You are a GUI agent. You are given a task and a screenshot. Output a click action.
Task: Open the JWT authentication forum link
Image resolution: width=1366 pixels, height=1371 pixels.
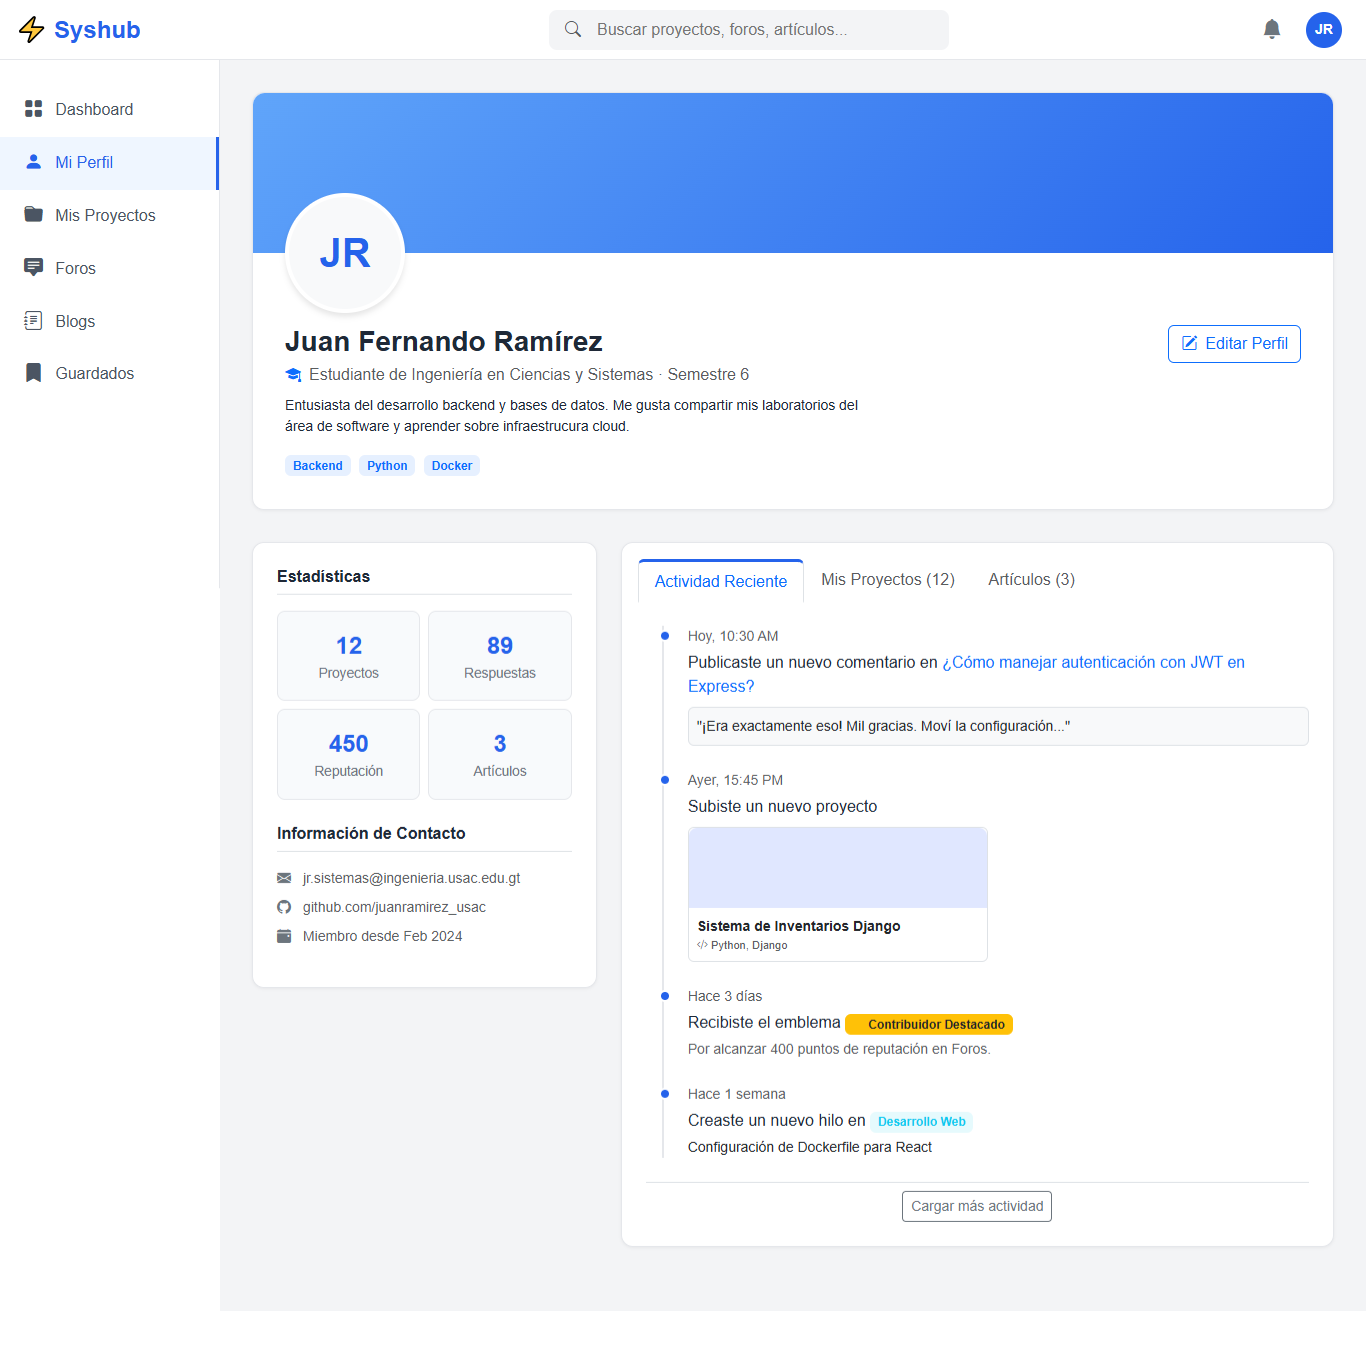1097,662
